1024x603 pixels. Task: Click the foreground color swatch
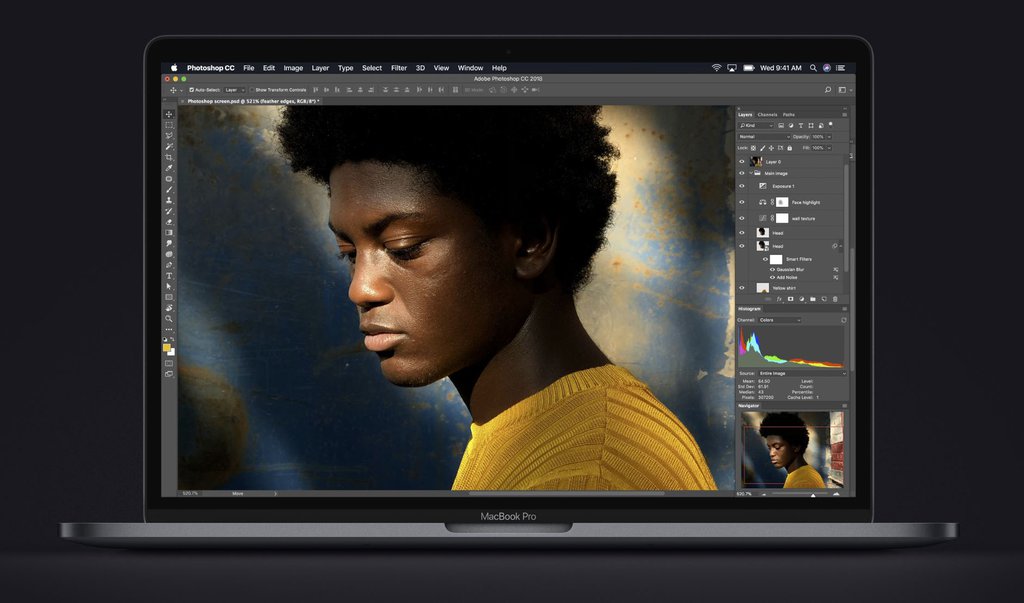tap(167, 348)
